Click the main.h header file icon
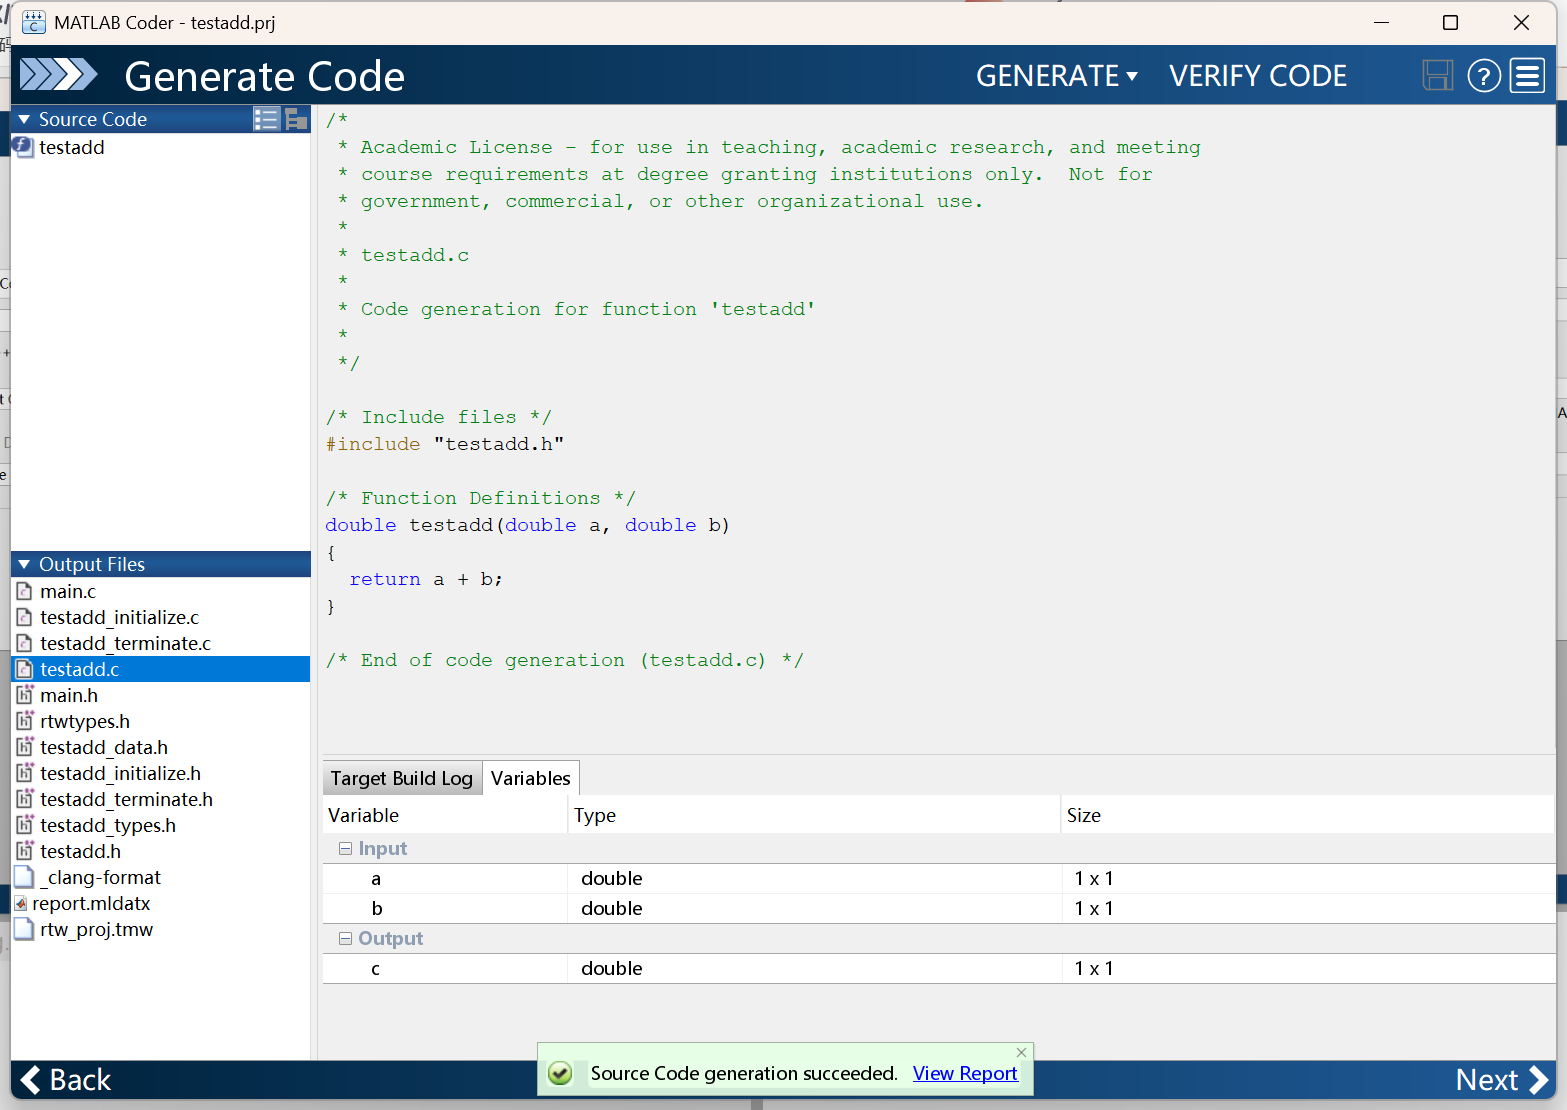This screenshot has height=1110, width=1567. coord(25,695)
